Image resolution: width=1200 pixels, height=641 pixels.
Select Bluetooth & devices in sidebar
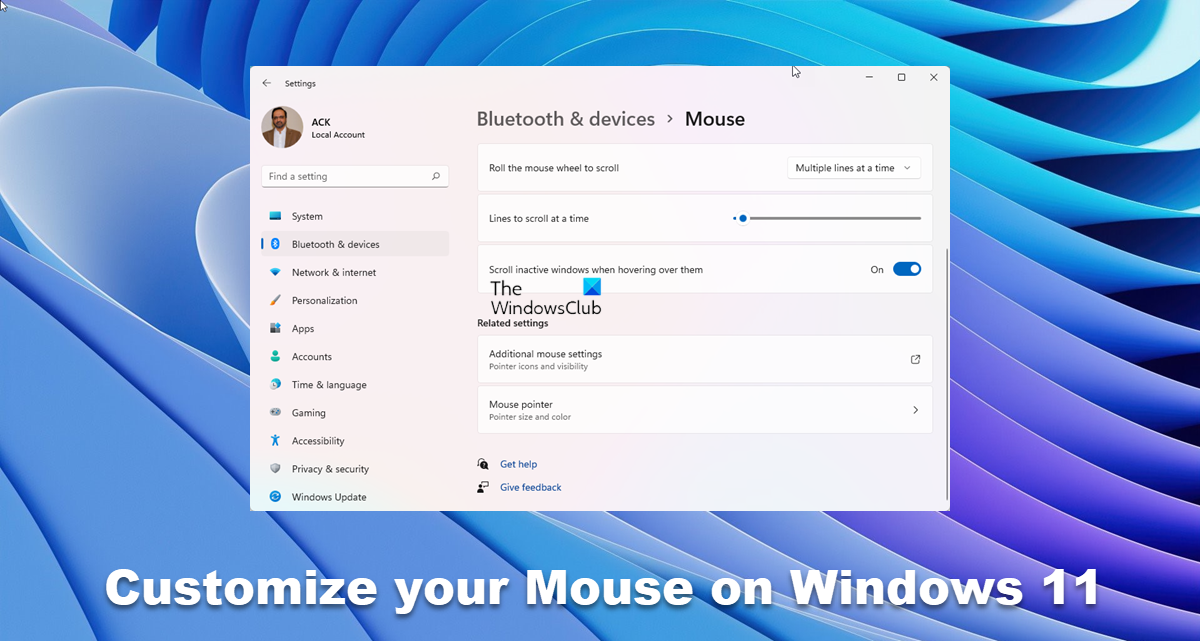click(355, 244)
